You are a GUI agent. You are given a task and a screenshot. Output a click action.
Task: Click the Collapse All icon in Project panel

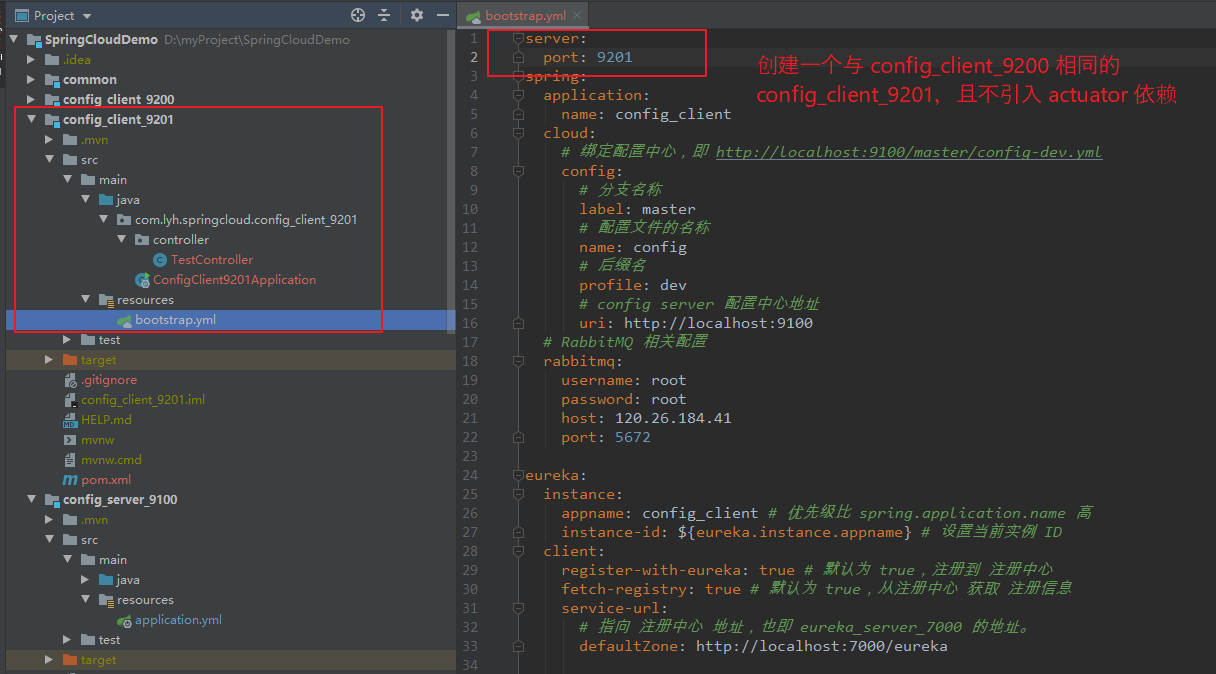(x=384, y=15)
